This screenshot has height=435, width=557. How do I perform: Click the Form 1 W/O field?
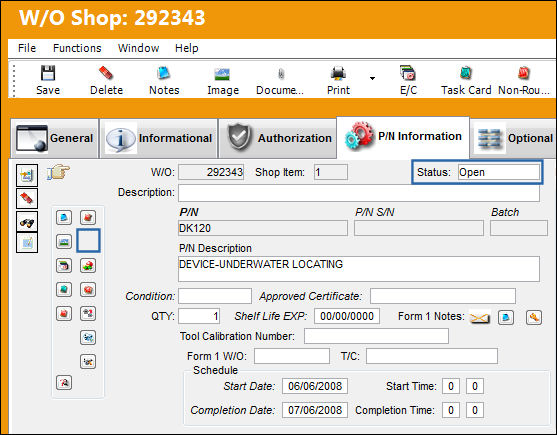292,356
